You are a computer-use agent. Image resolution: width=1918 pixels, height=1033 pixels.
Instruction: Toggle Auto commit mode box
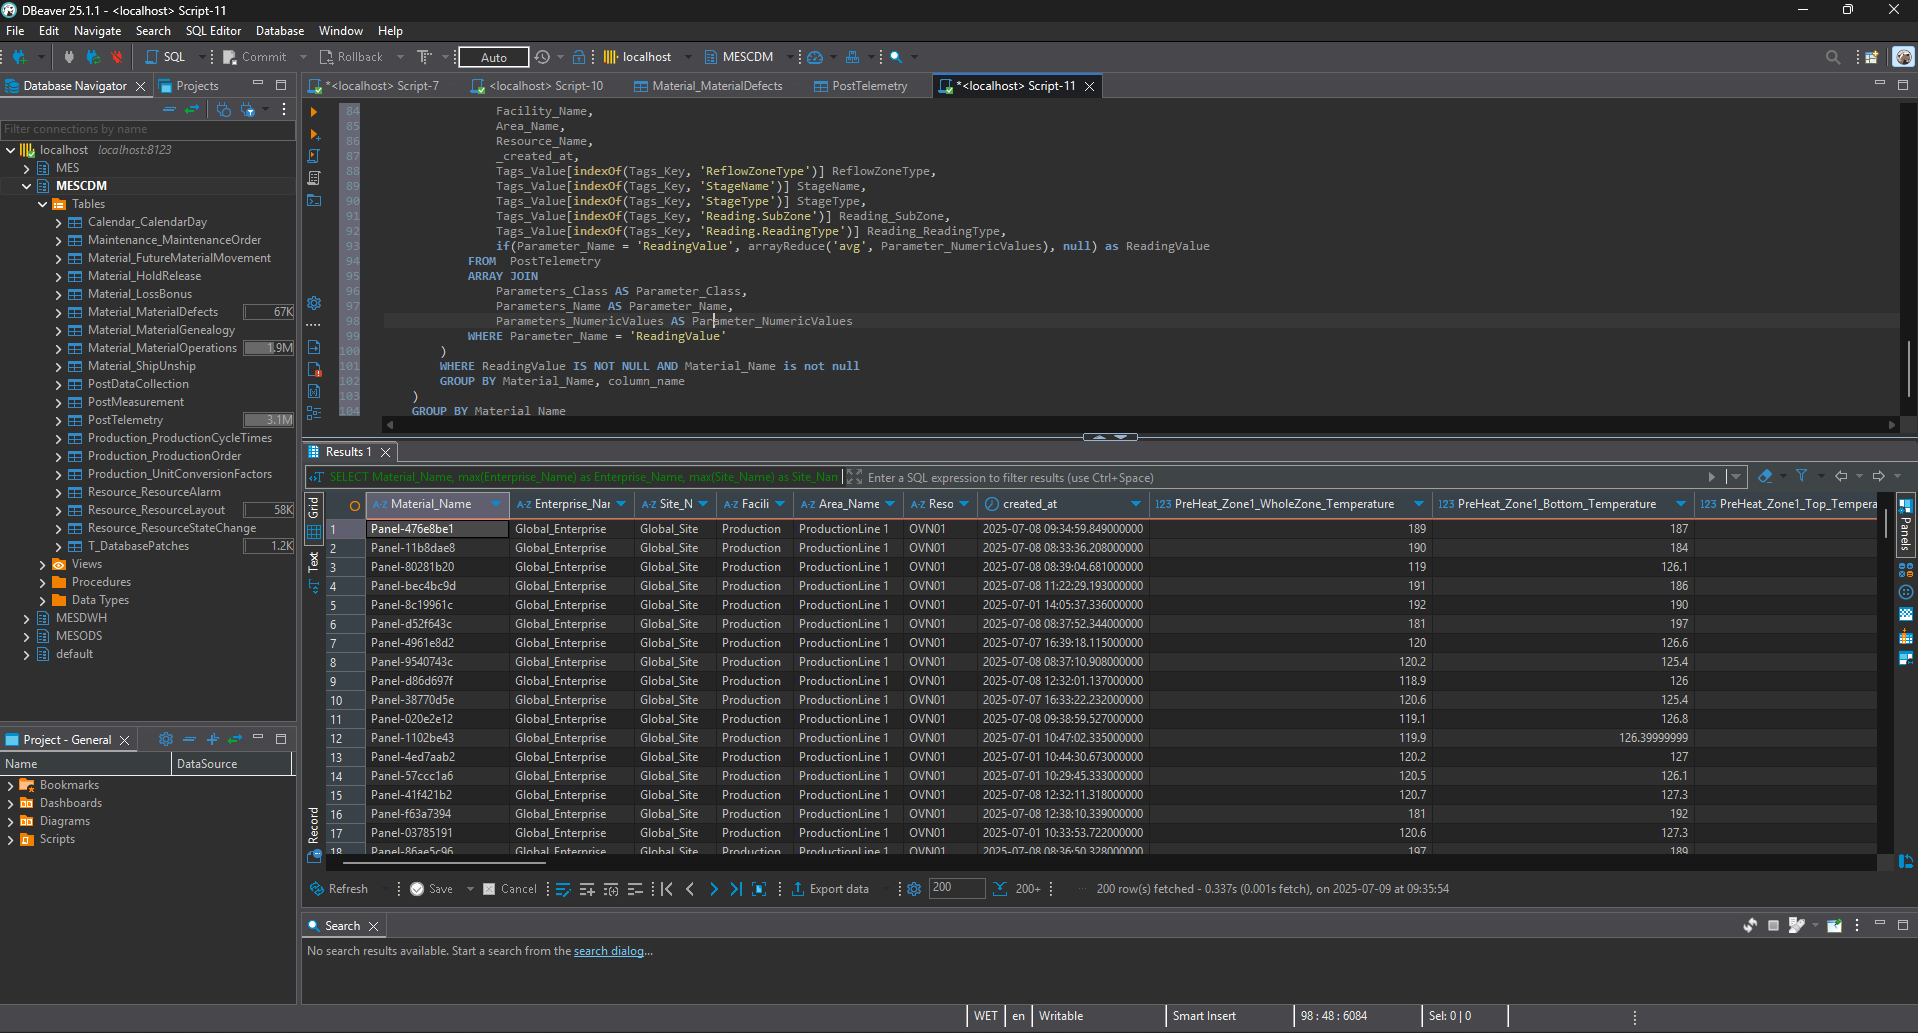click(494, 57)
